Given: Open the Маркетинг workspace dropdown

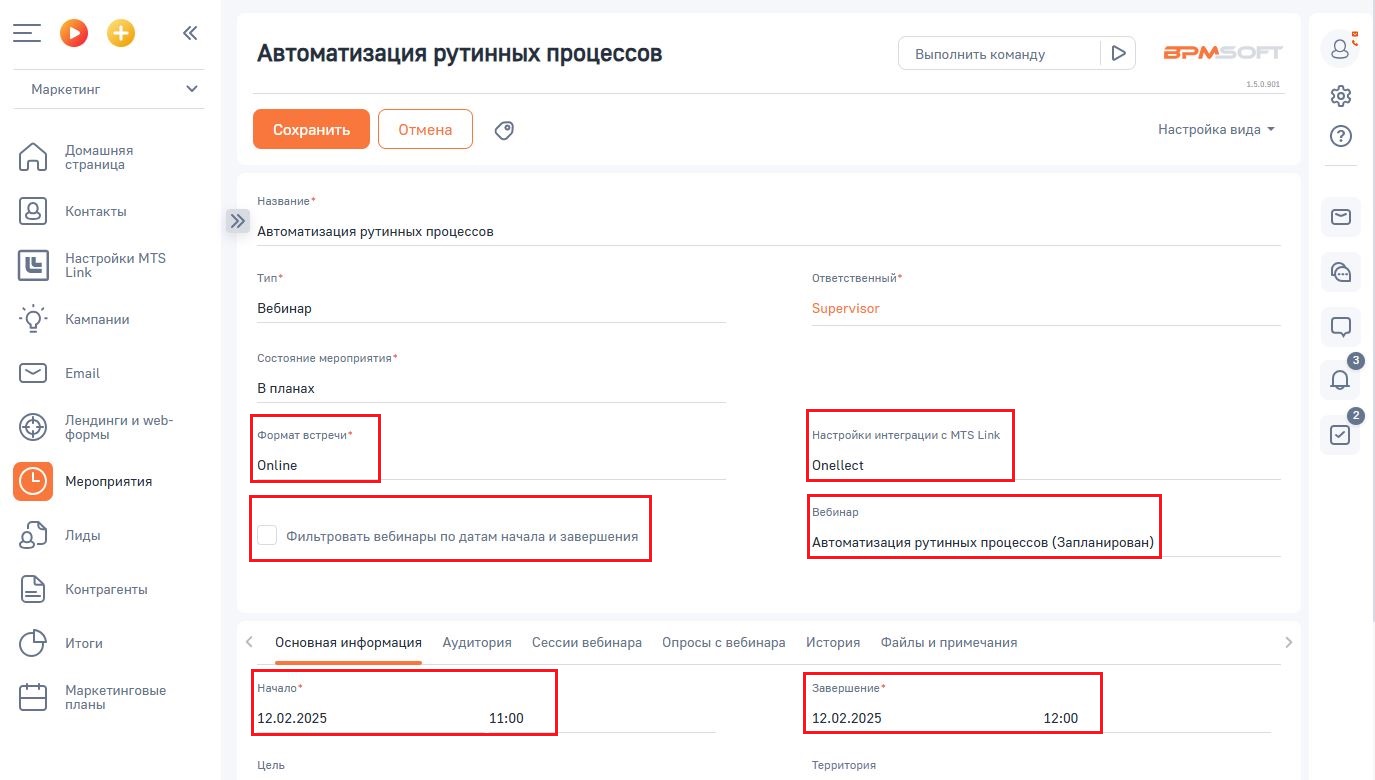Looking at the screenshot, I should pyautogui.click(x=109, y=89).
